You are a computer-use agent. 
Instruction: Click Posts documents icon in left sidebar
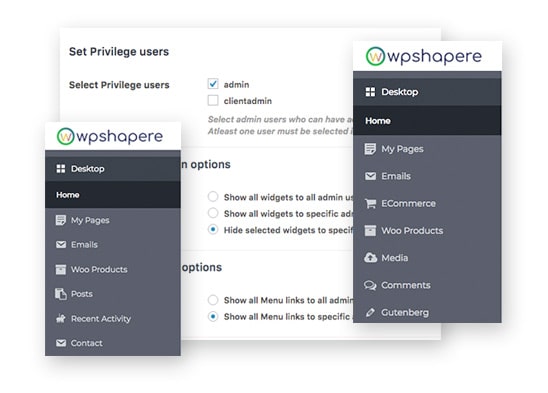point(60,294)
